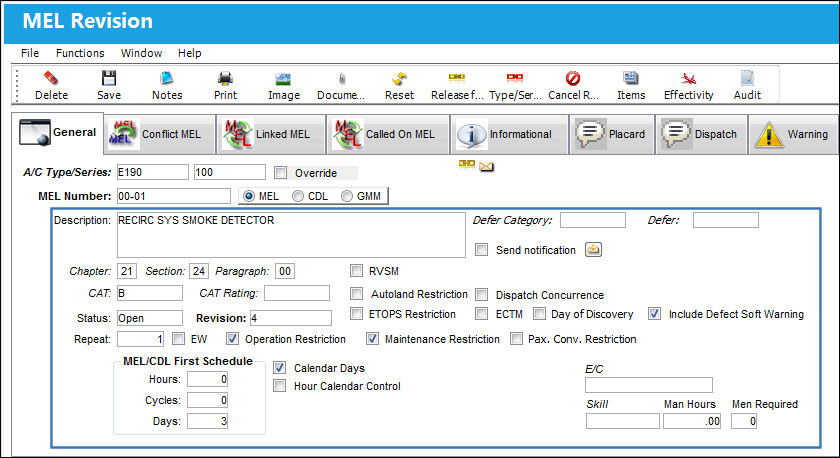
Task: Click the Cancel Revision toolbar icon
Action: [573, 79]
